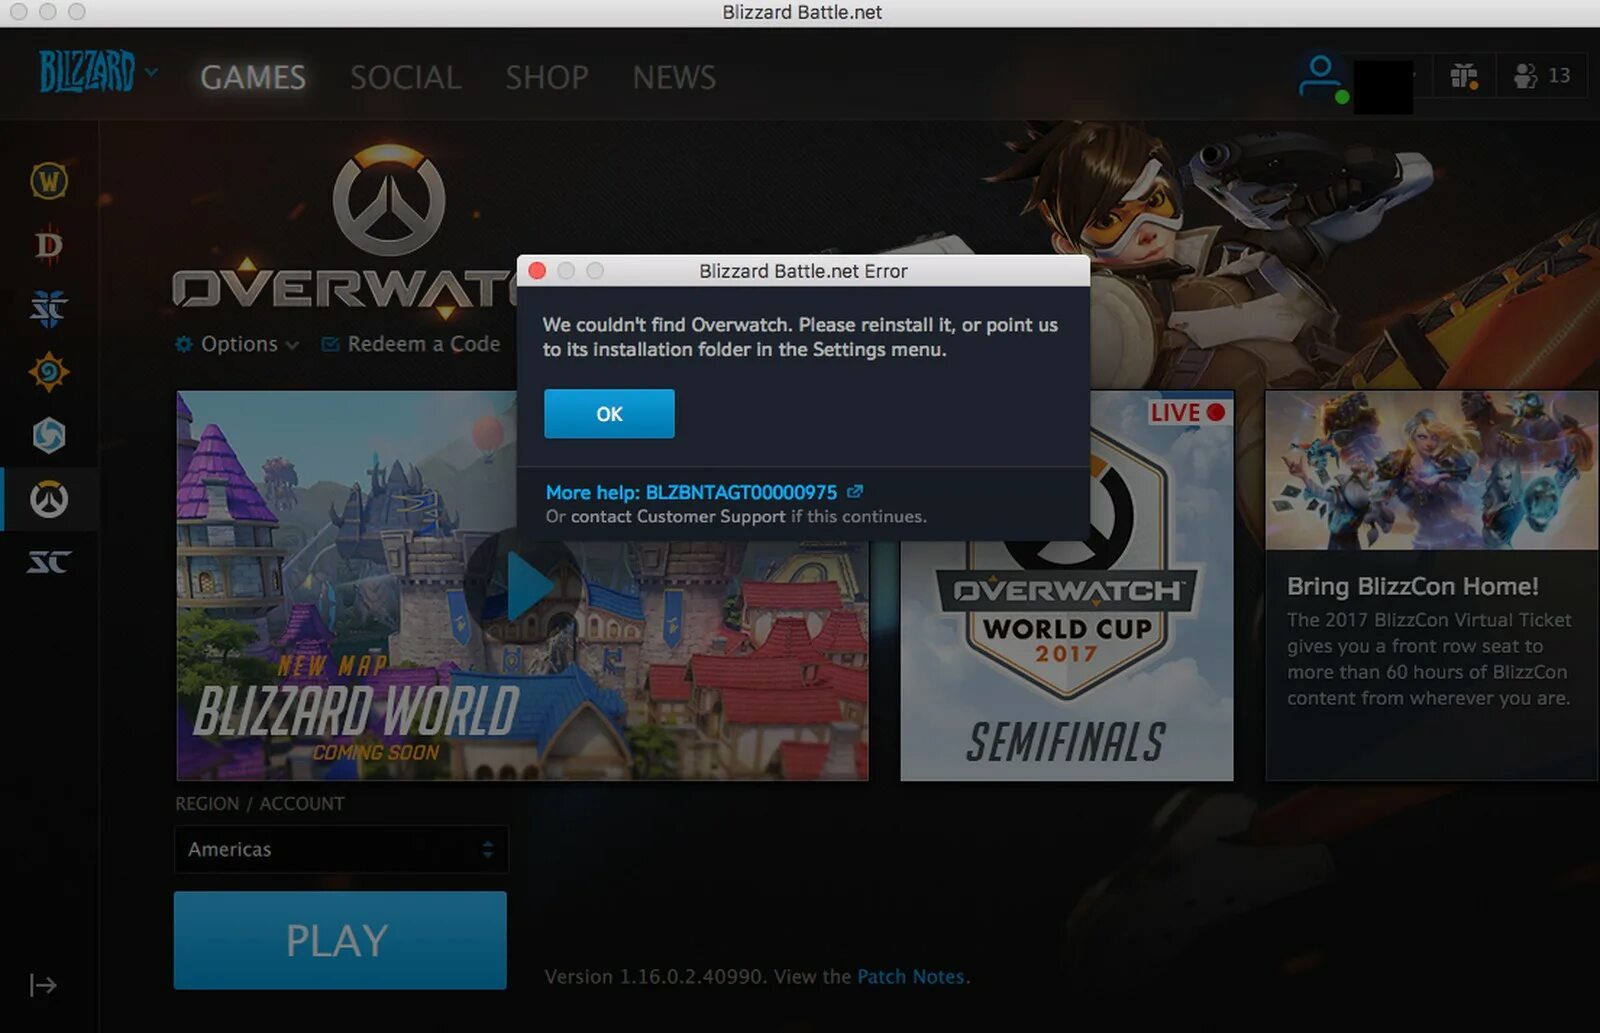Open StarCraft II from the sidebar
Image resolution: width=1600 pixels, height=1033 pixels.
49,309
